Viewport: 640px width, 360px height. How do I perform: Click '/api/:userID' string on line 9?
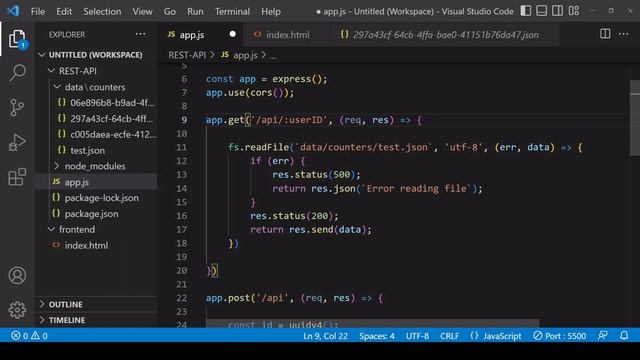[289, 120]
